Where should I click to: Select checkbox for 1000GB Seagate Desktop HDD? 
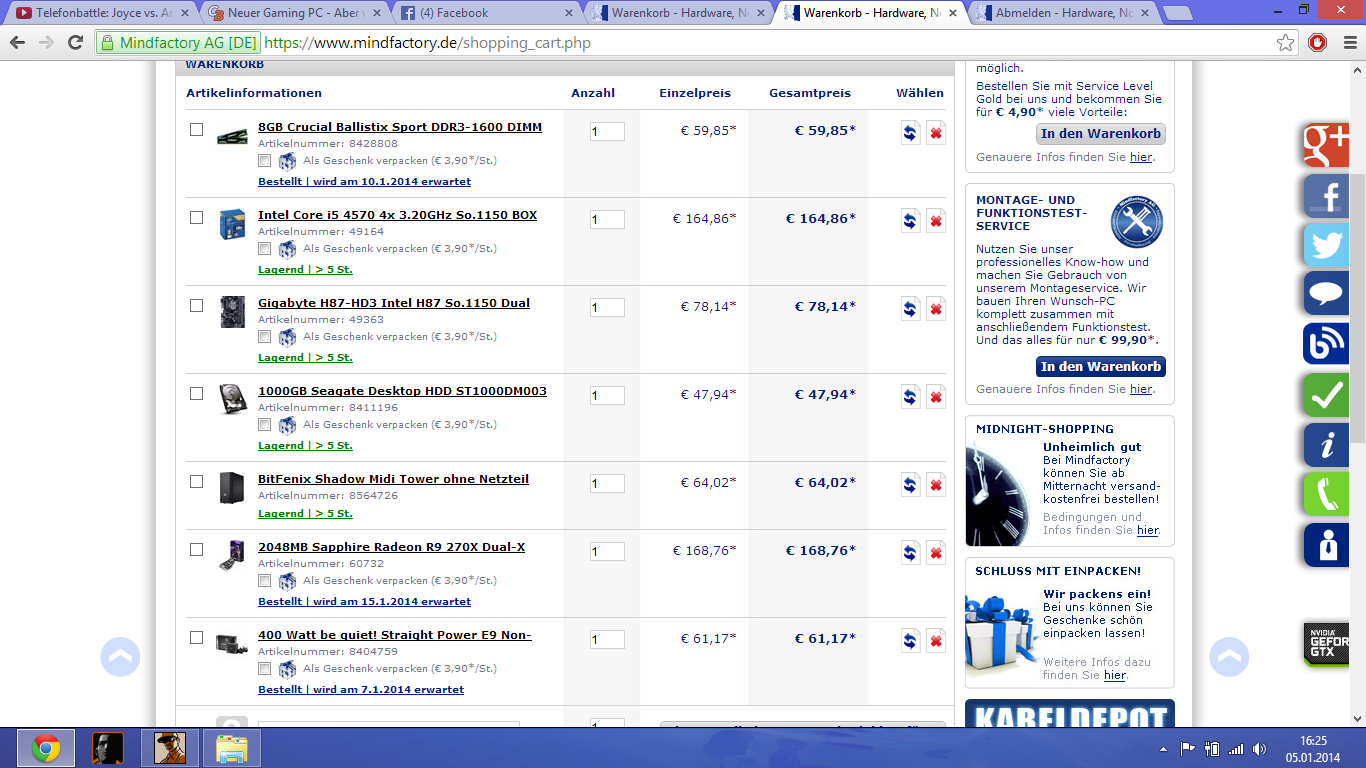point(196,393)
